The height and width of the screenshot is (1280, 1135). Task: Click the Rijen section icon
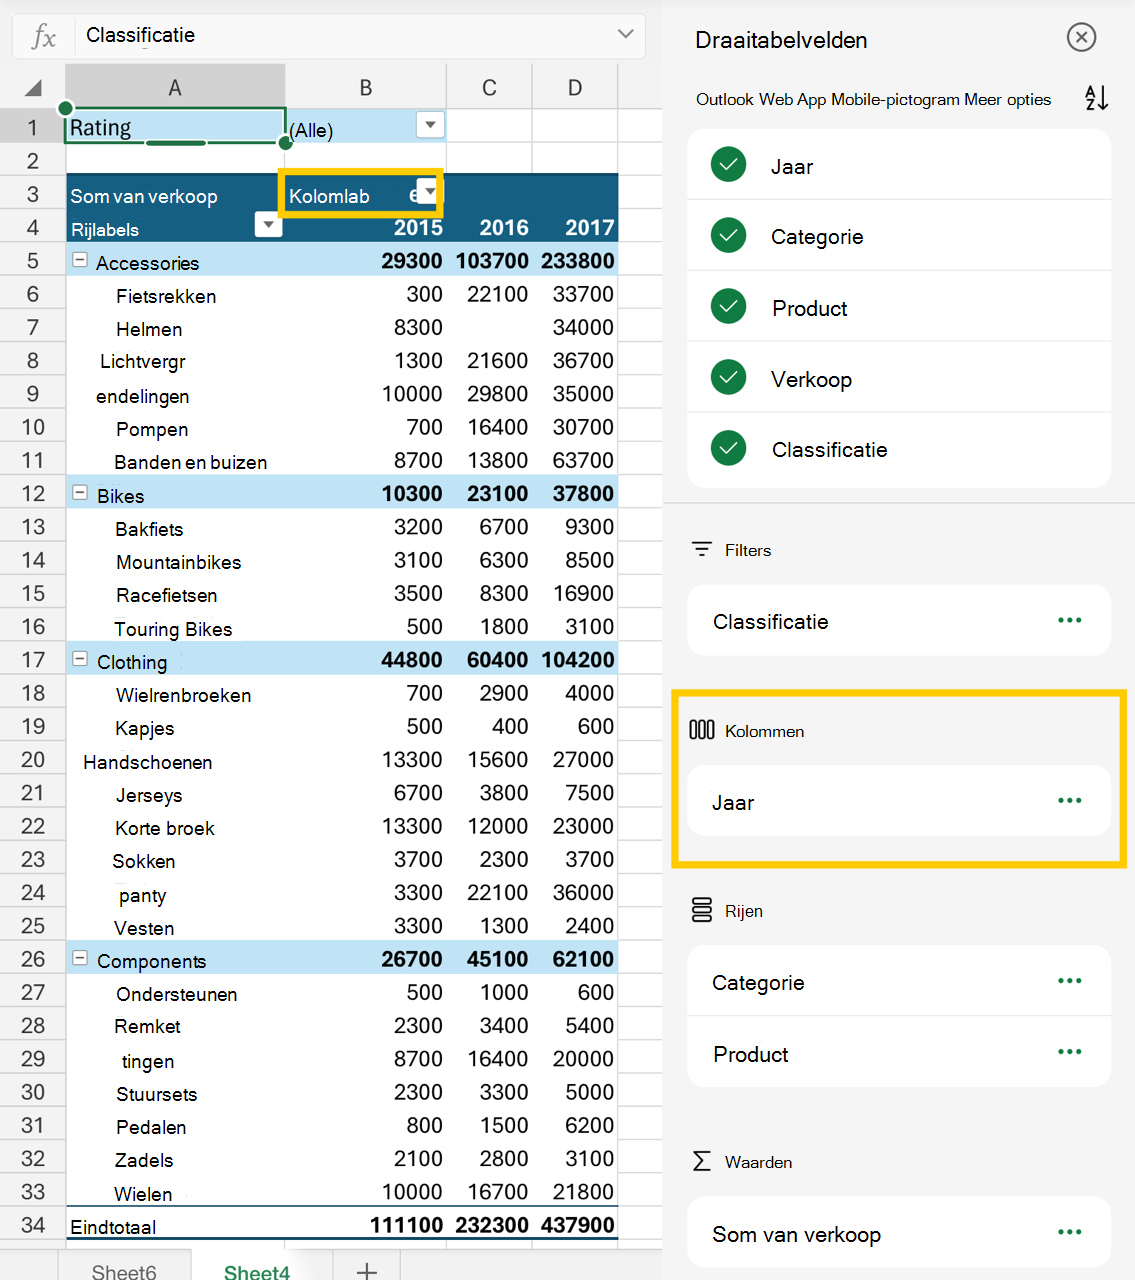(702, 910)
